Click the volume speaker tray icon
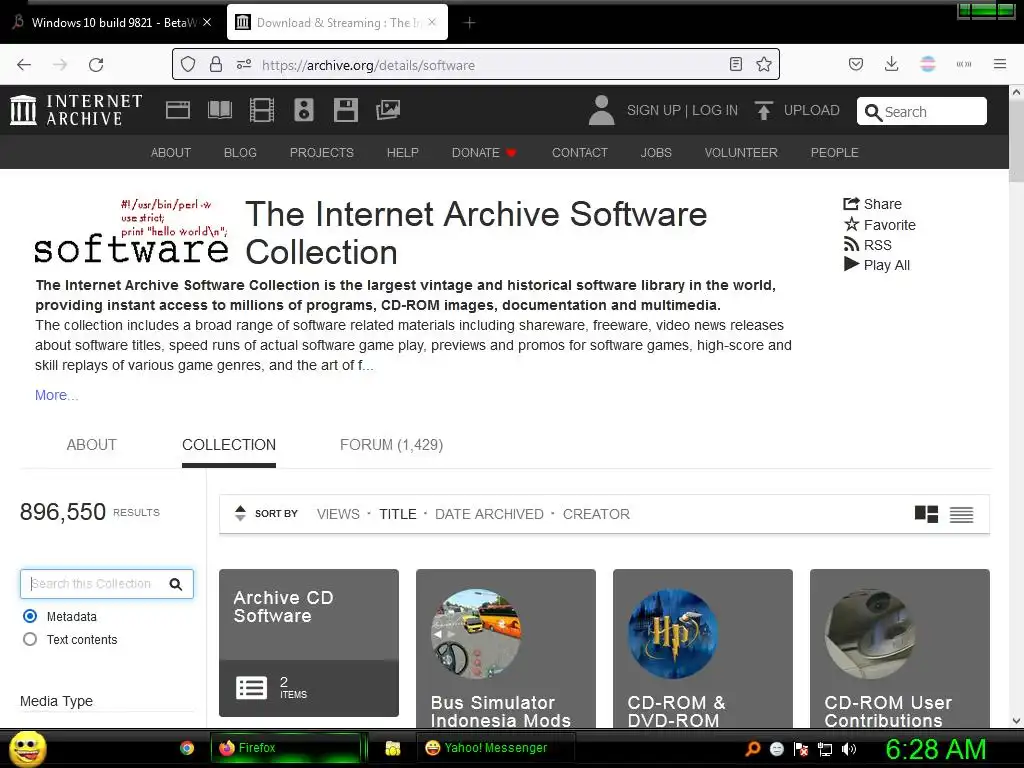This screenshot has height=768, width=1024. [x=849, y=749]
